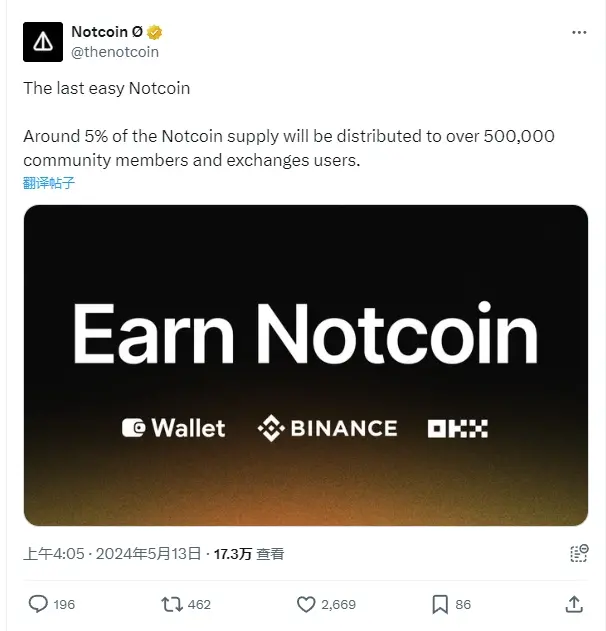
Task: Repost the tweet using the arrows icon
Action: tap(171, 604)
